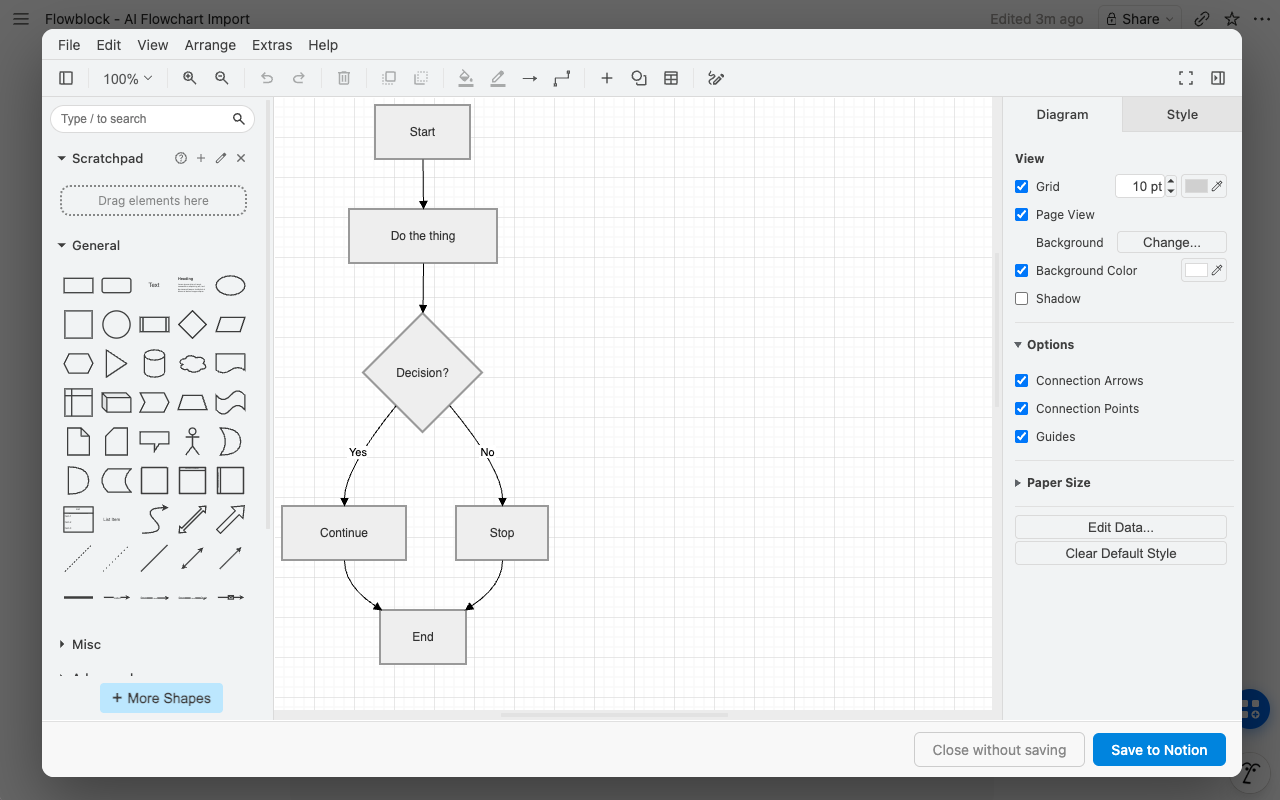1280x800 pixels.
Task: Click the fullscreen toggle icon
Action: (1186, 78)
